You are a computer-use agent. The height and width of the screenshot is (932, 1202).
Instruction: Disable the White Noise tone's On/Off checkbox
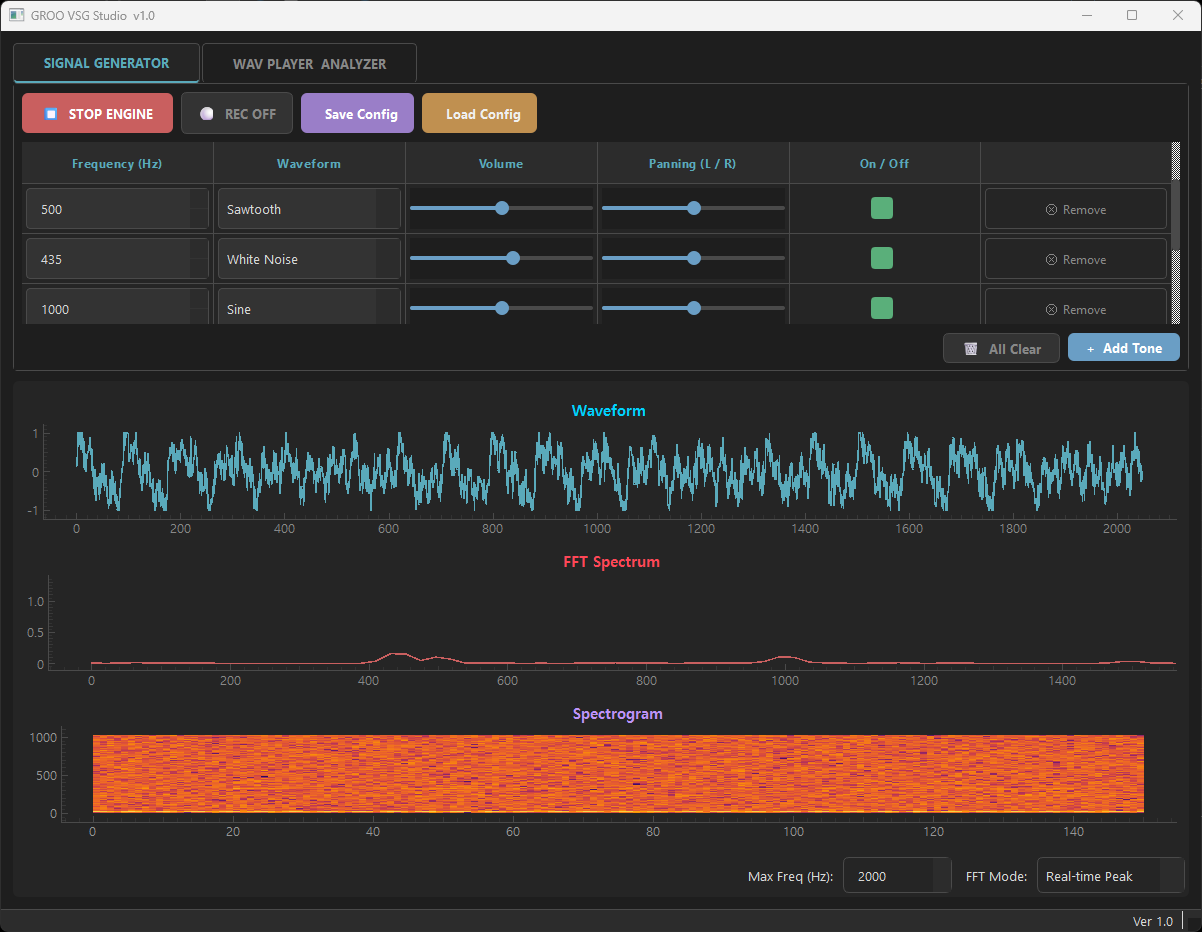[882, 258]
